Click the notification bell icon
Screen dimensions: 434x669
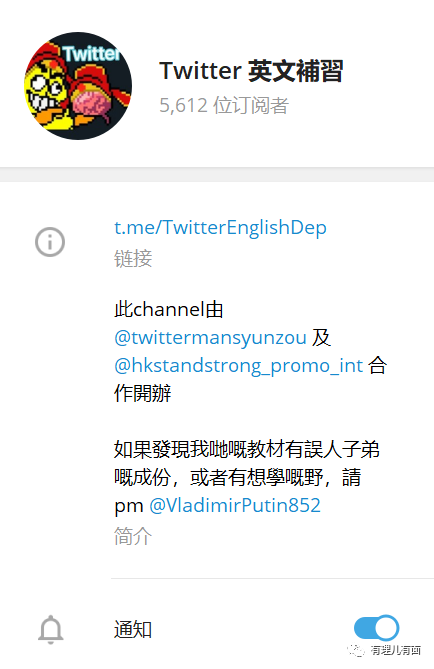50,630
